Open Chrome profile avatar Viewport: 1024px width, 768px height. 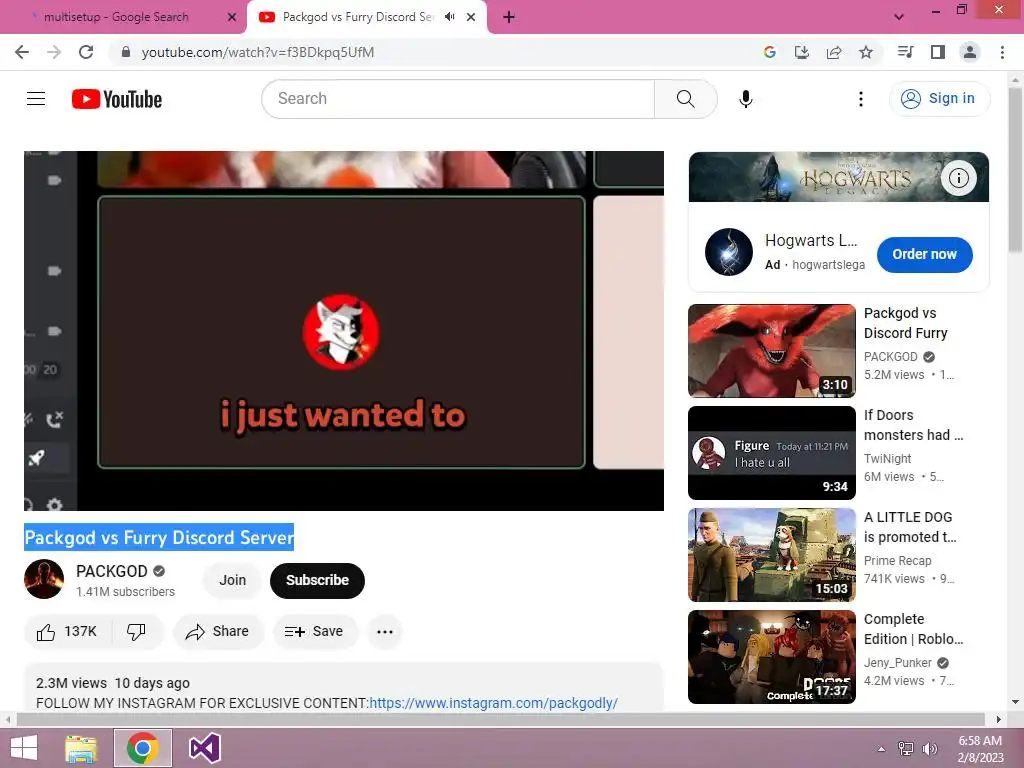pyautogui.click(x=970, y=52)
